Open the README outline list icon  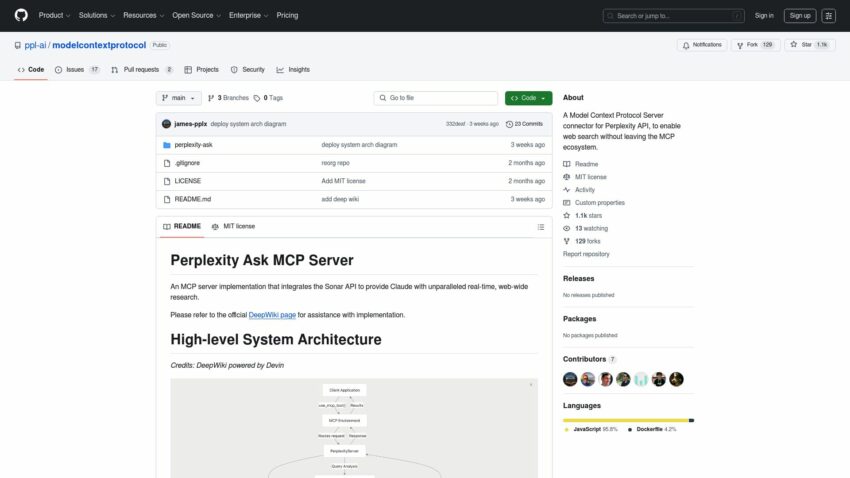[x=540, y=227]
